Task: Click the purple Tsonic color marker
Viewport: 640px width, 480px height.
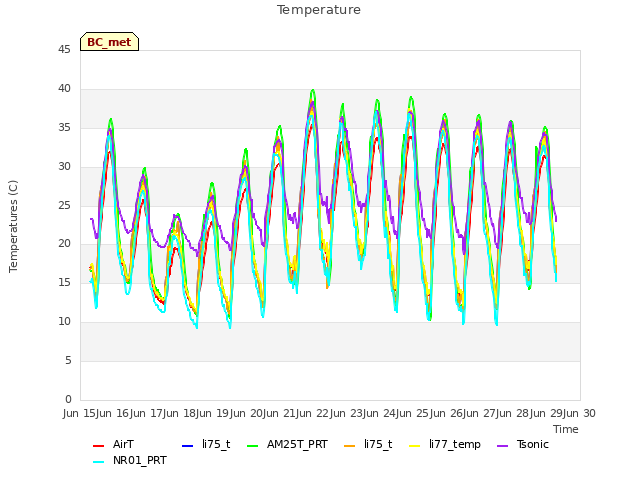Action: pos(503,445)
